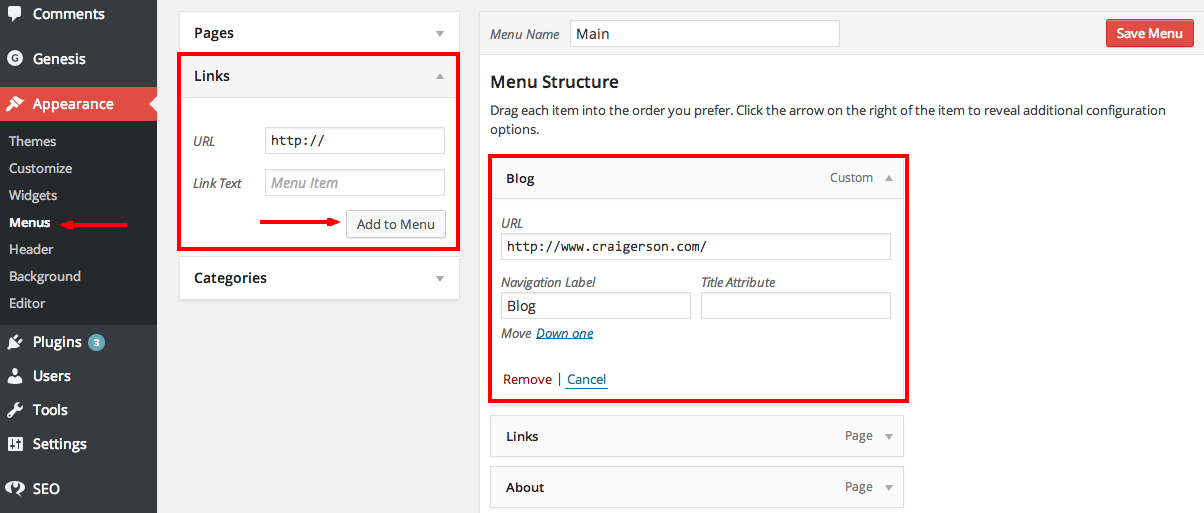Click the Genesis G icon

[x=15, y=59]
